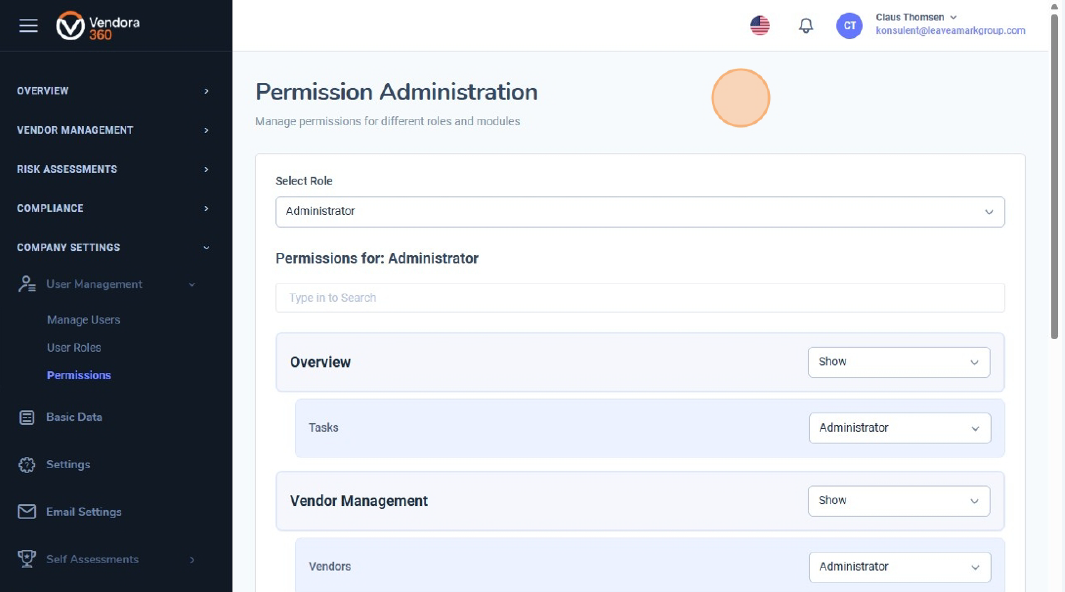Open Vendor Management Show dropdown
Image resolution: width=1065 pixels, height=592 pixels.
[898, 501]
